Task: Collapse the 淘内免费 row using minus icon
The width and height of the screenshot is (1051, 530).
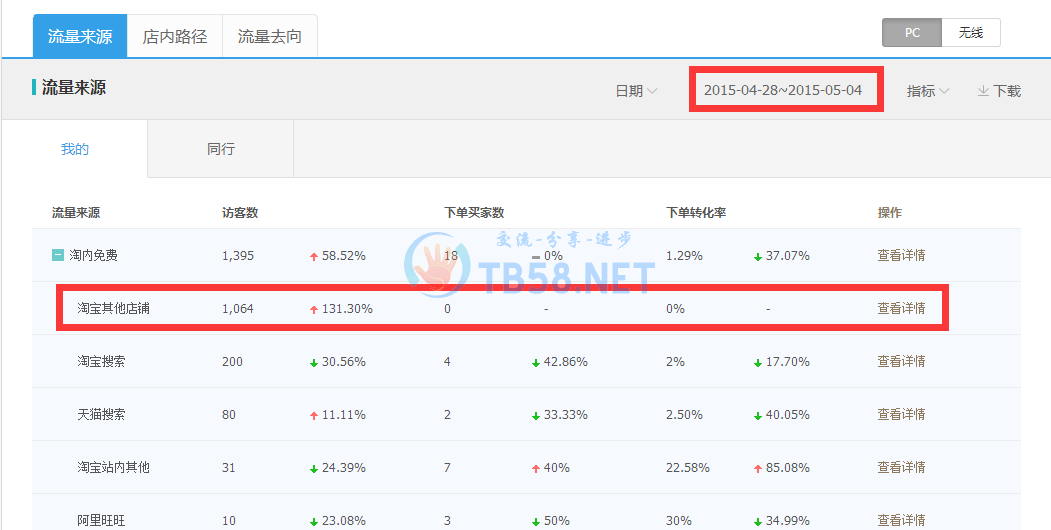Action: 58,256
